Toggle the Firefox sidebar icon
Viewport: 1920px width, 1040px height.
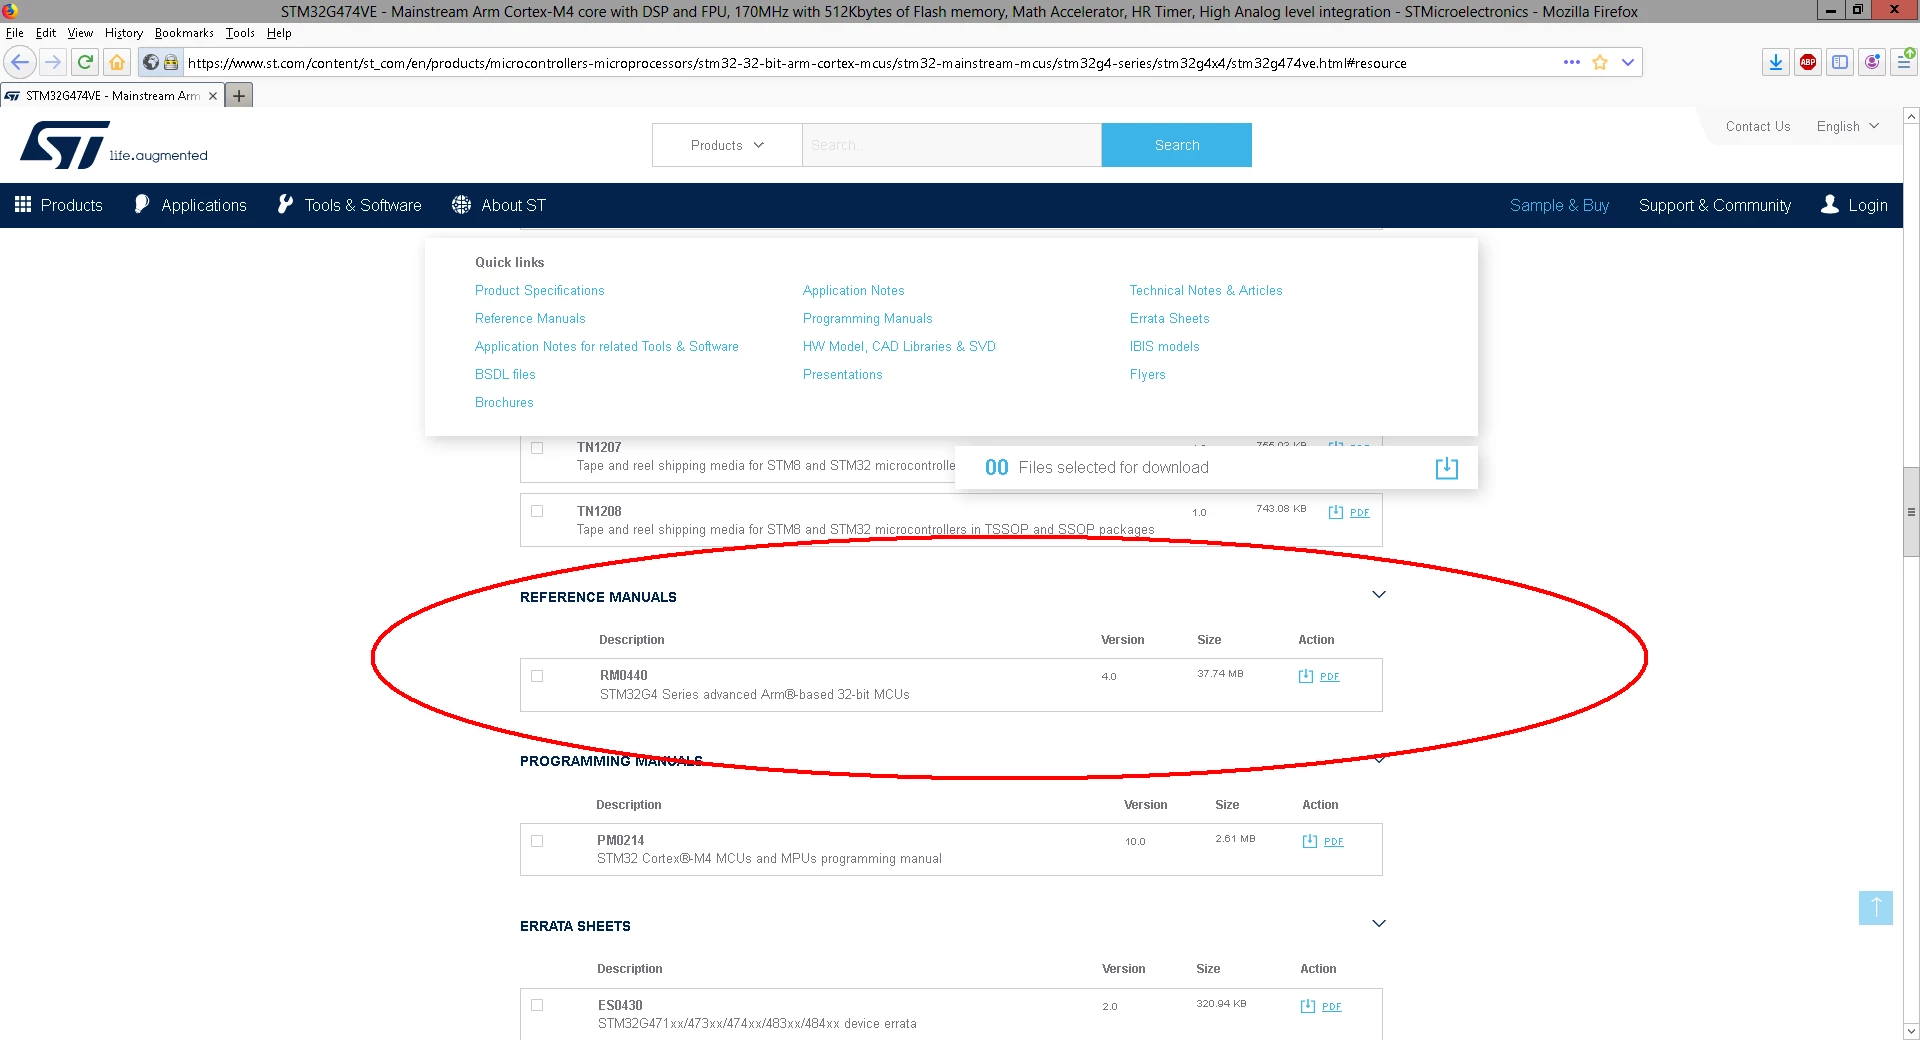click(1840, 62)
